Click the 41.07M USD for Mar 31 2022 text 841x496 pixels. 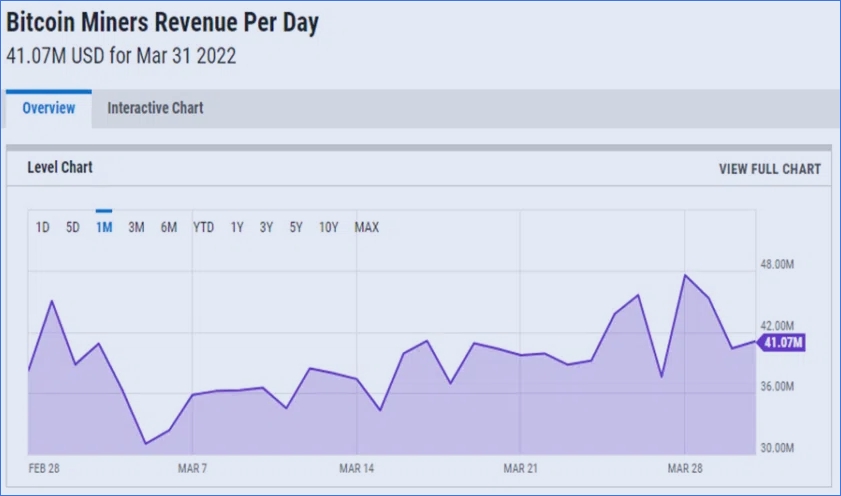click(x=121, y=56)
